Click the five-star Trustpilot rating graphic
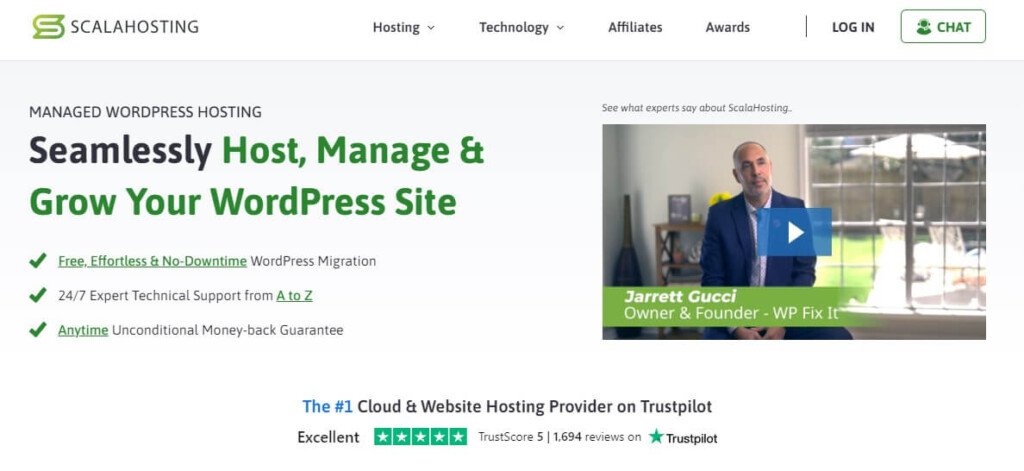The width and height of the screenshot is (1024, 471). [x=421, y=436]
